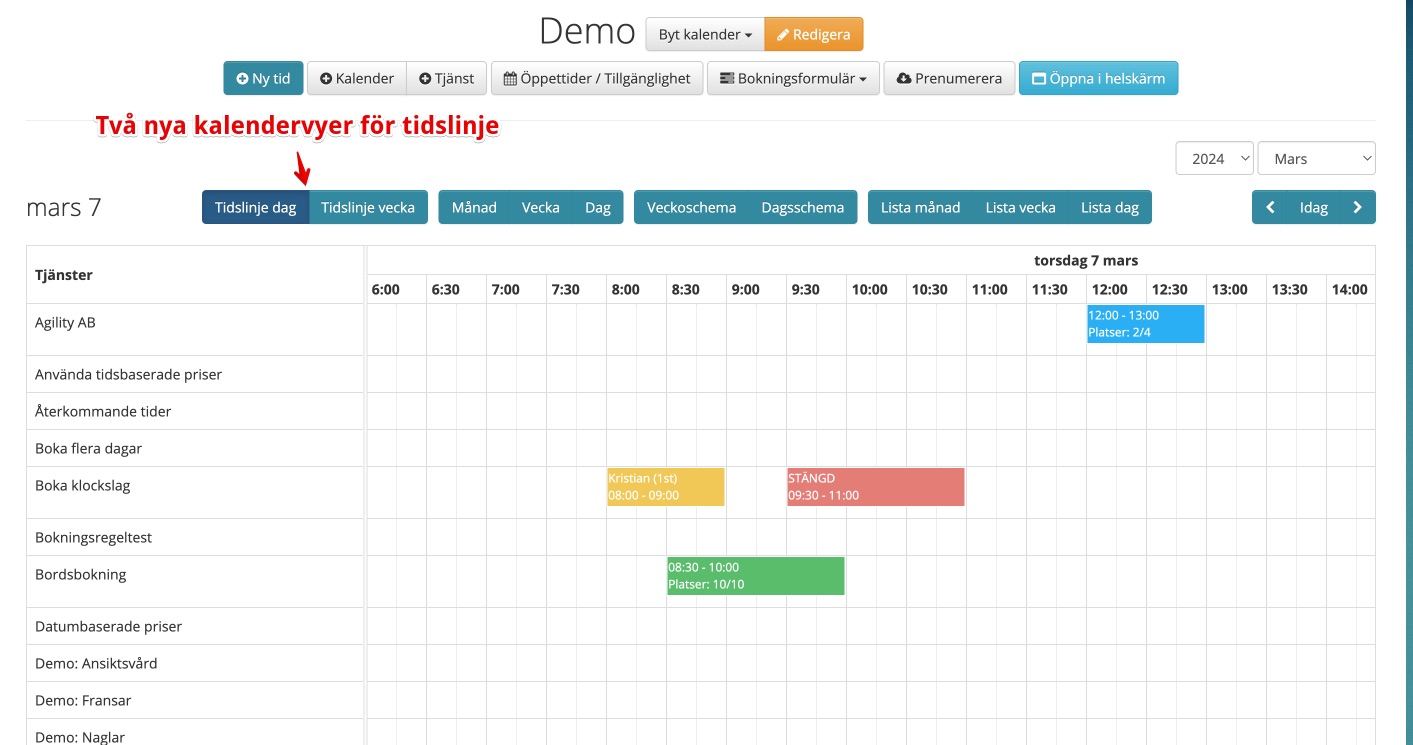Open the Mars month selector
Image resolution: width=1413 pixels, height=745 pixels.
1316,158
